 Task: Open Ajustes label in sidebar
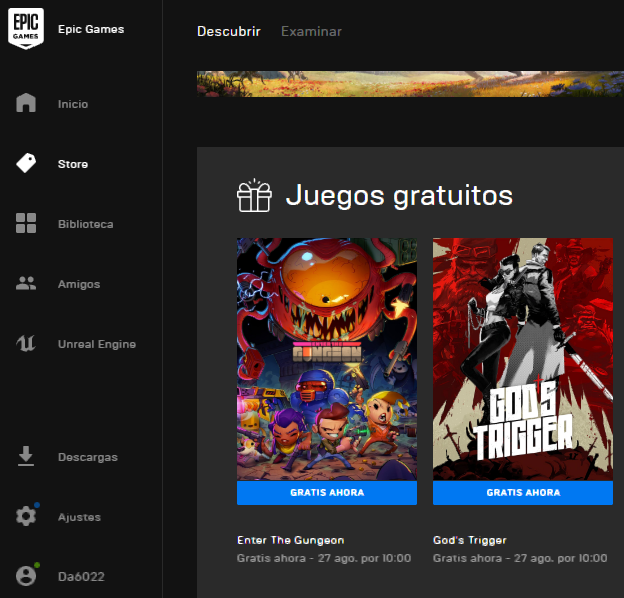[x=79, y=517]
